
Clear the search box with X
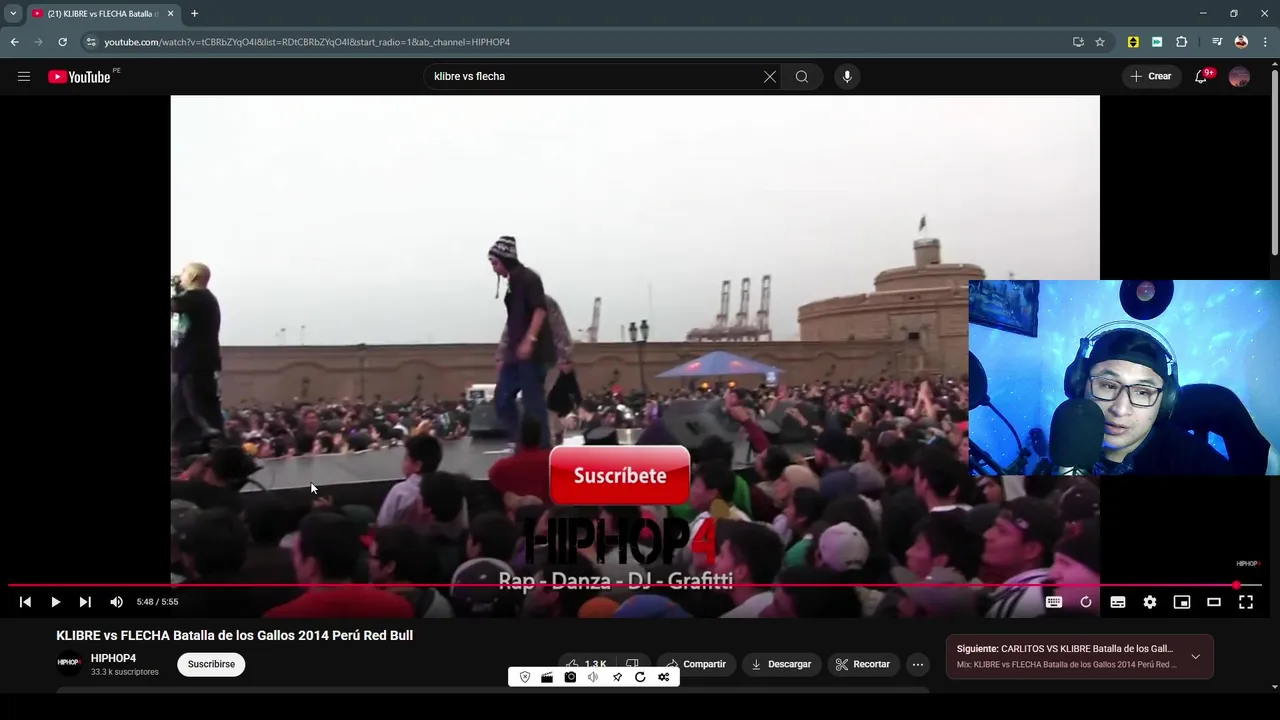(770, 77)
